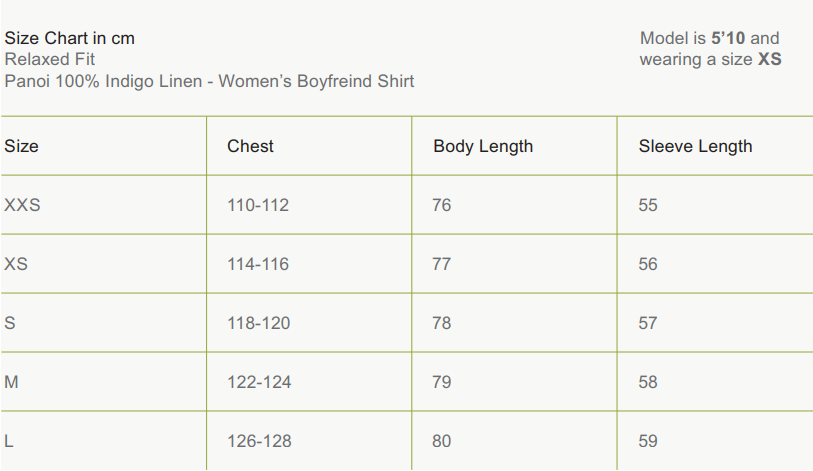Click body length value 78
The height and width of the screenshot is (471, 813).
(442, 323)
